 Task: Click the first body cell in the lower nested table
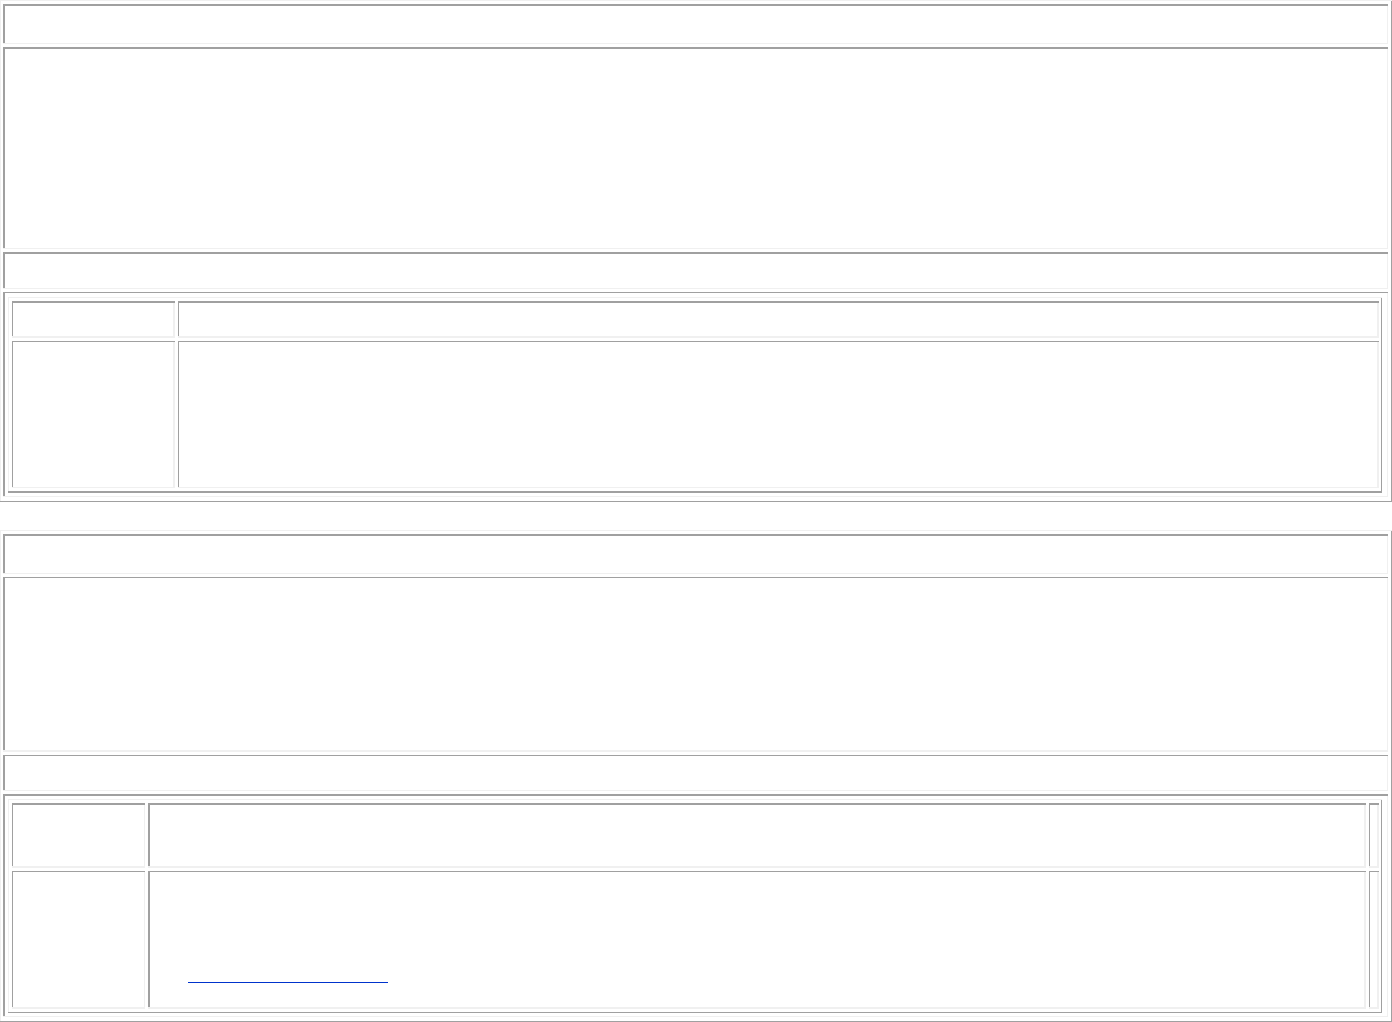click(x=79, y=939)
